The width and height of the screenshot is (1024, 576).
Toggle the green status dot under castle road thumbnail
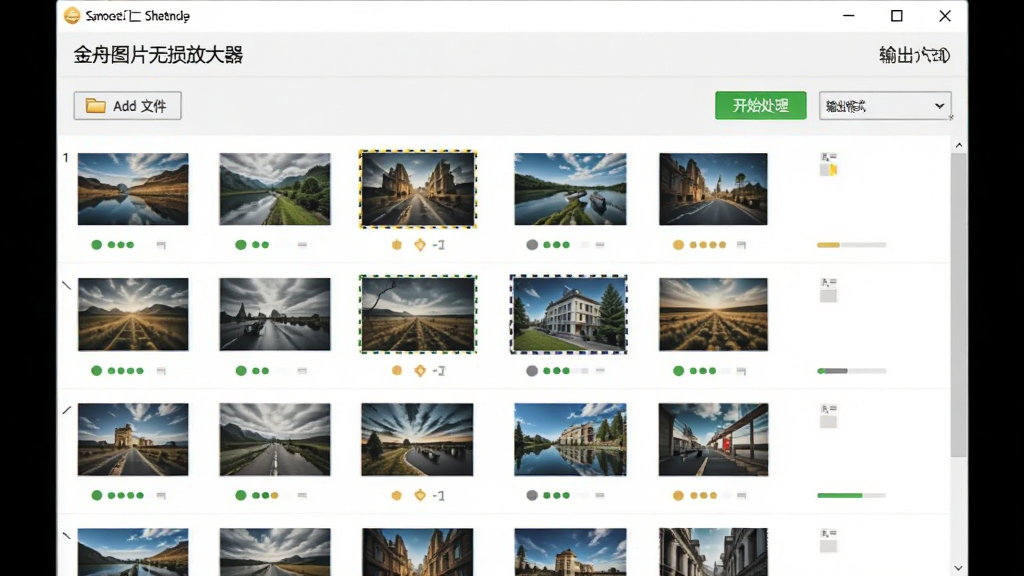(x=97, y=496)
